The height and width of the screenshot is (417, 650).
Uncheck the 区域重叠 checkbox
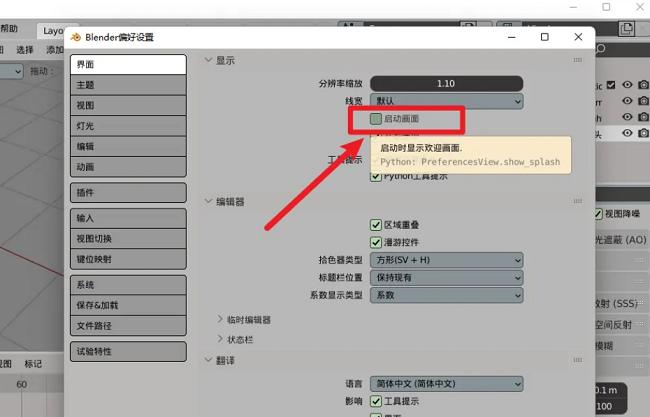tap(376, 224)
